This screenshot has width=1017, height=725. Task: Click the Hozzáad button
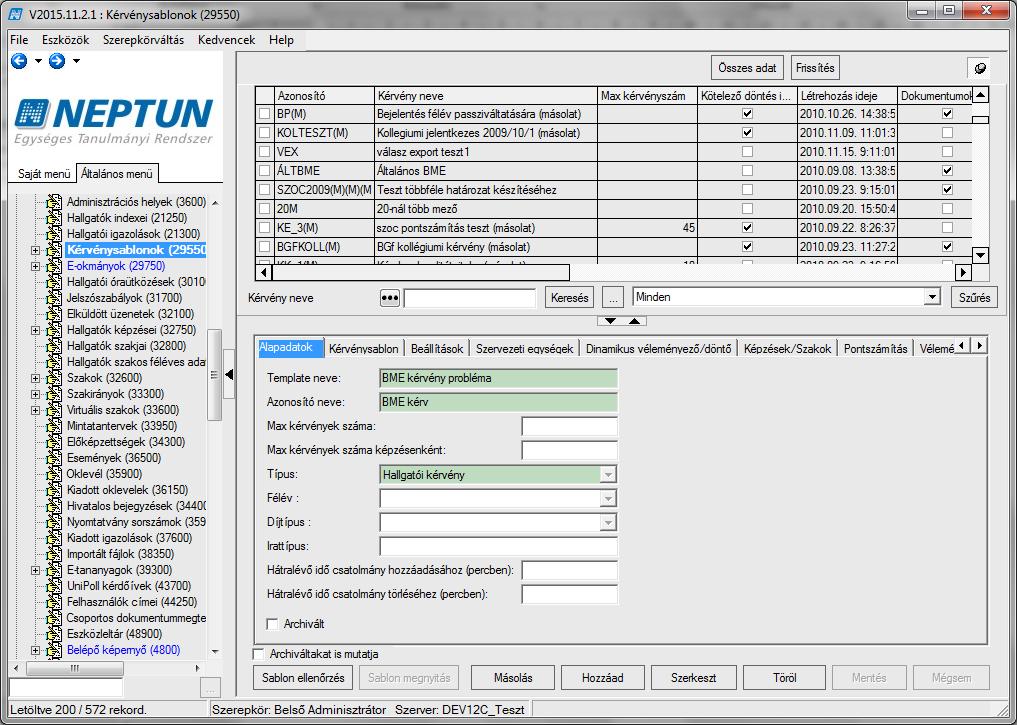point(603,678)
